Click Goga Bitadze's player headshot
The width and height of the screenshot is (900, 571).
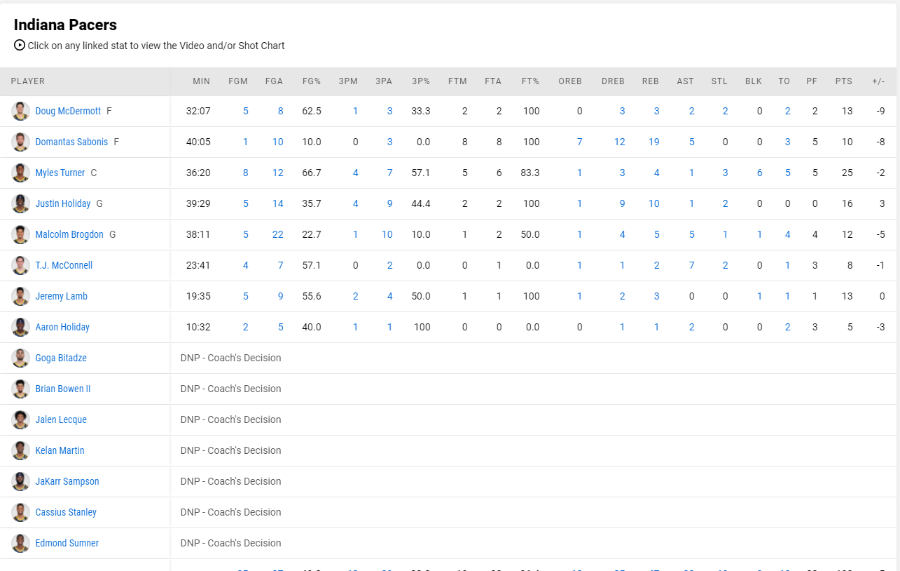pyautogui.click(x=21, y=358)
